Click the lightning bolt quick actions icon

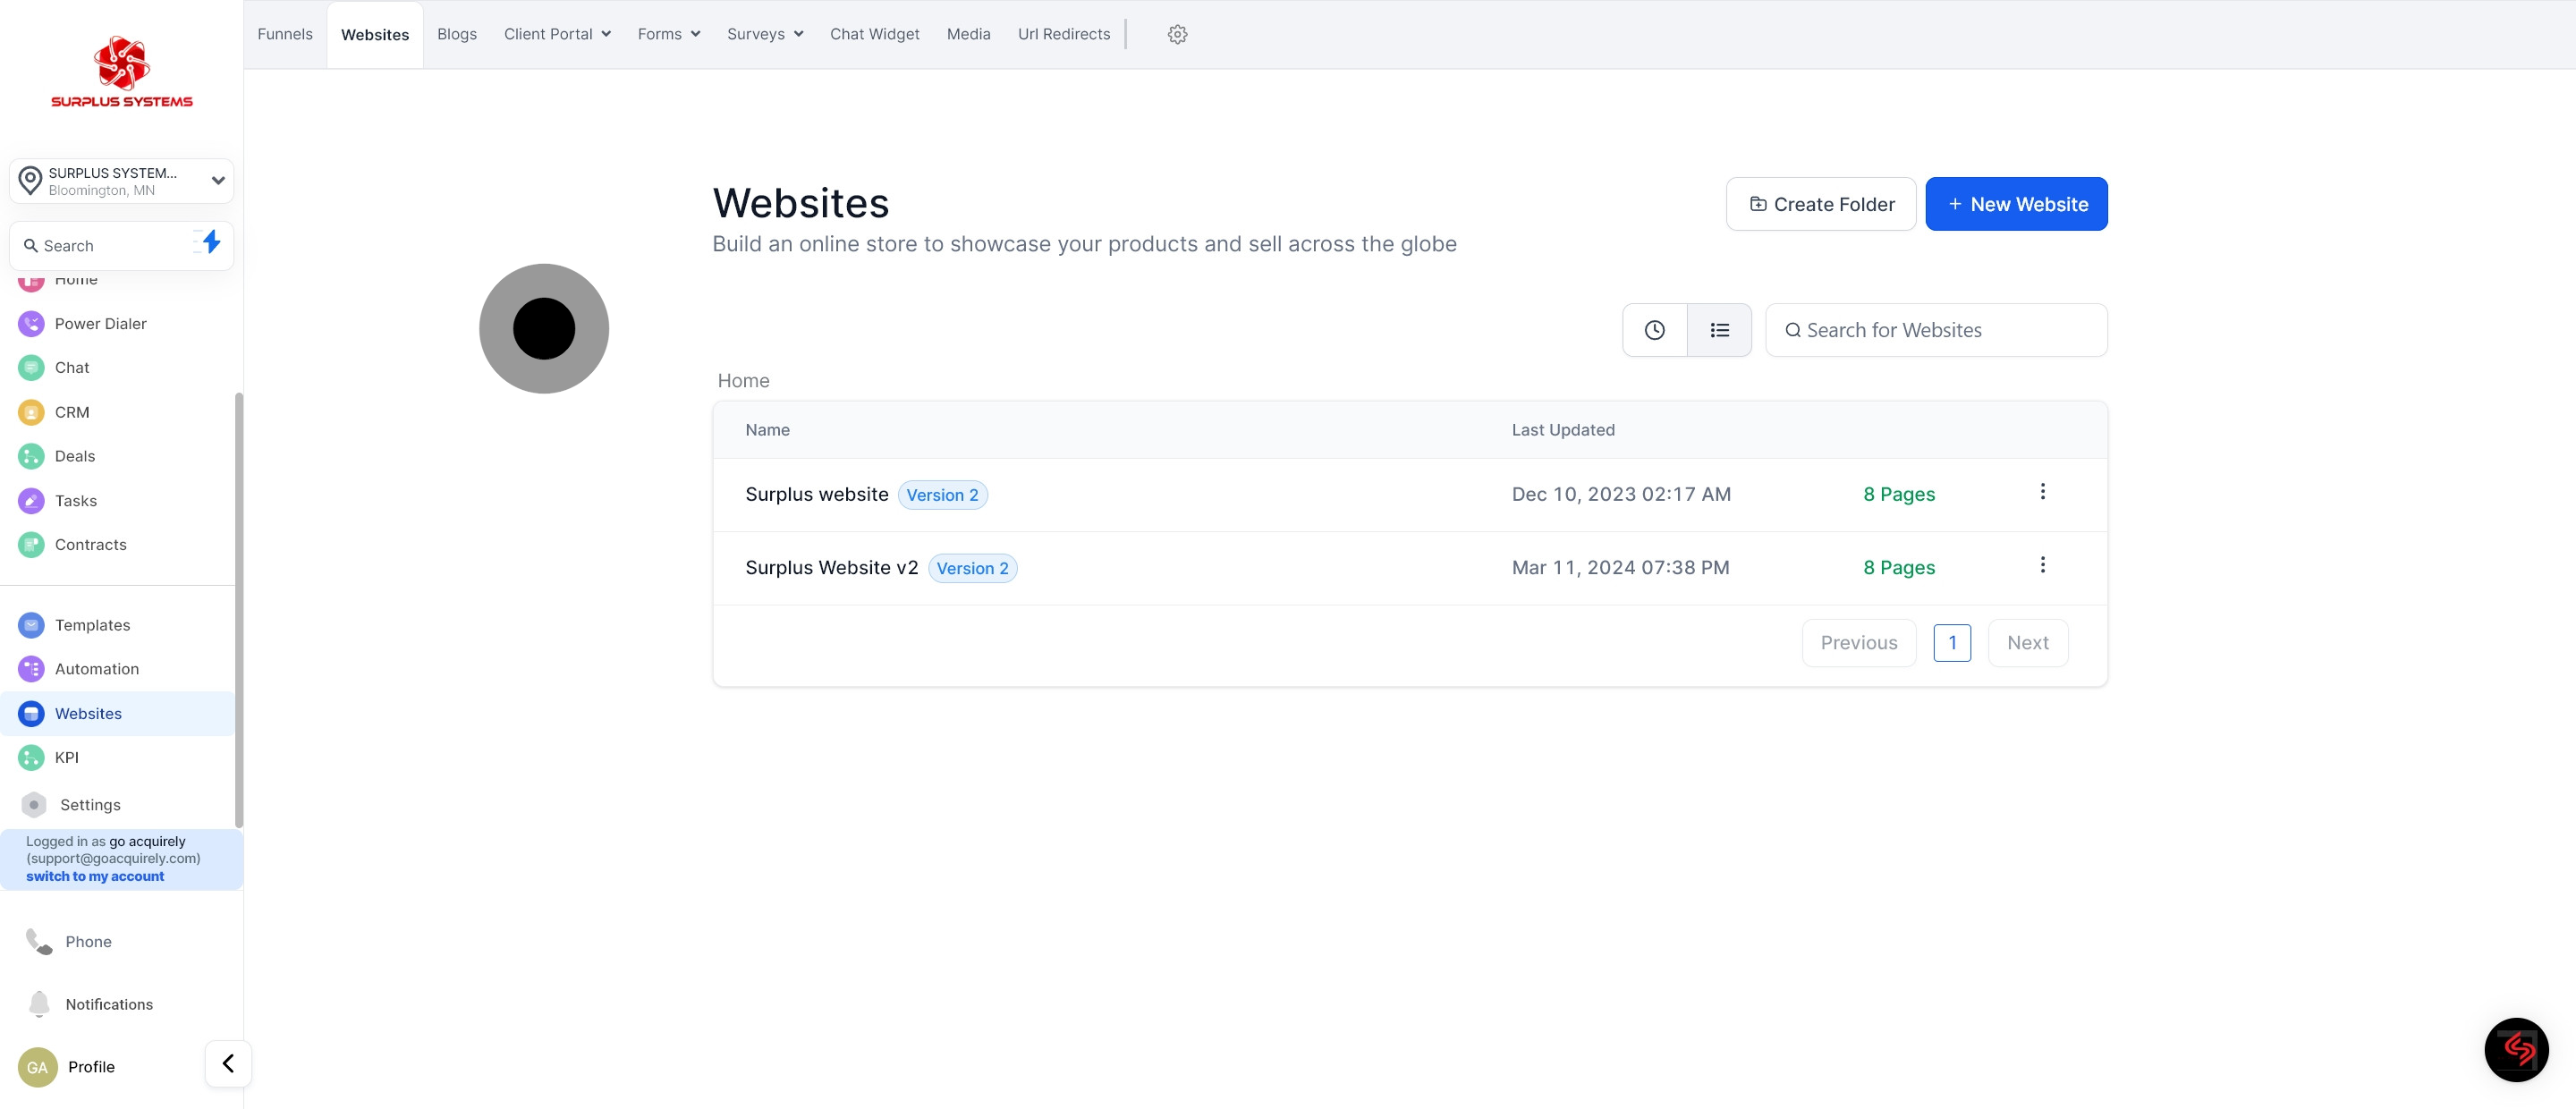[210, 242]
